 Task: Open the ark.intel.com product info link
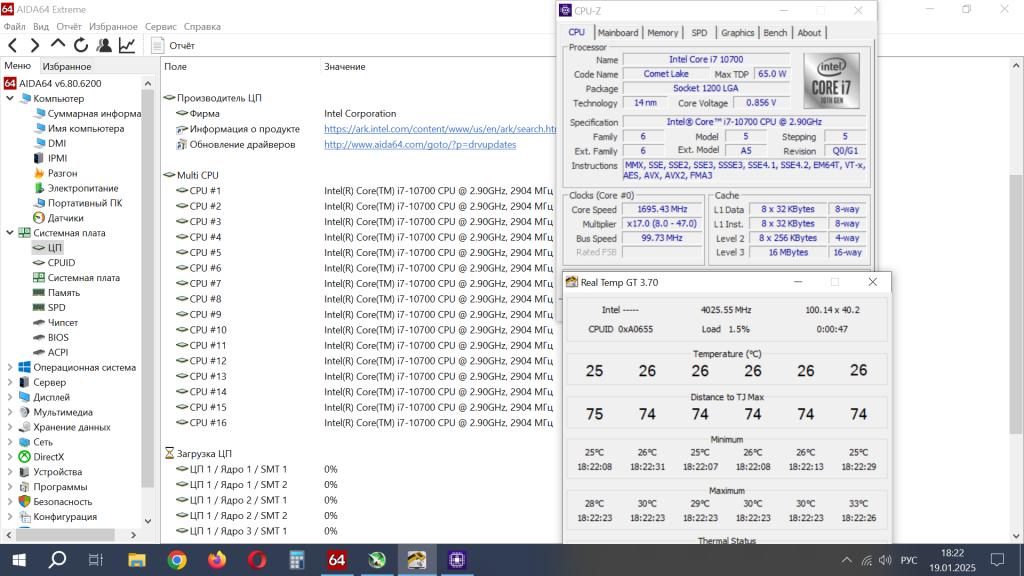tap(440, 129)
